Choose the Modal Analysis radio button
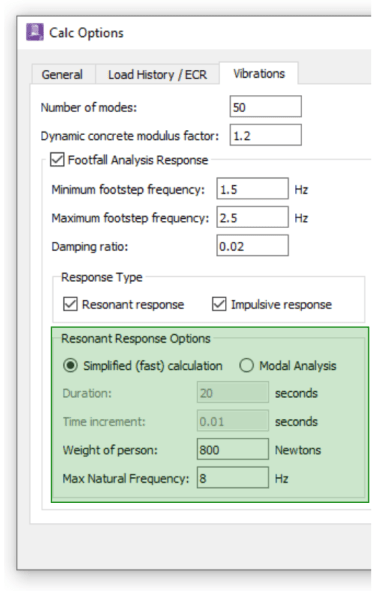 pos(246,366)
